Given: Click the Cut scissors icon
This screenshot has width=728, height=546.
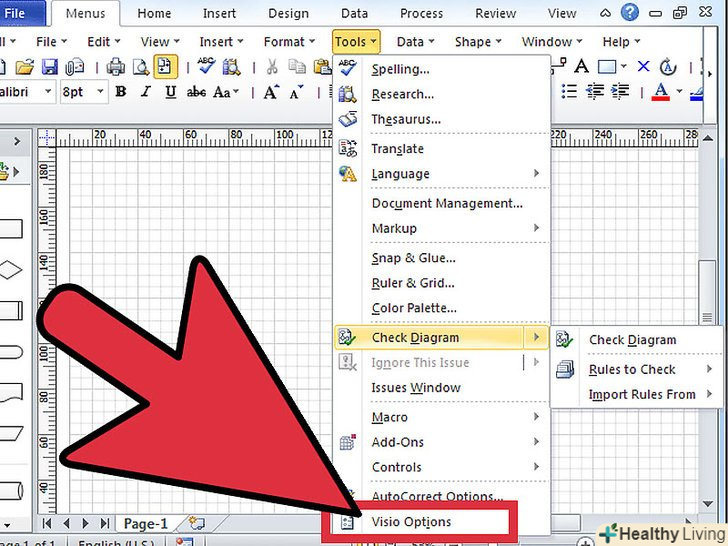Looking at the screenshot, I should (x=272, y=67).
